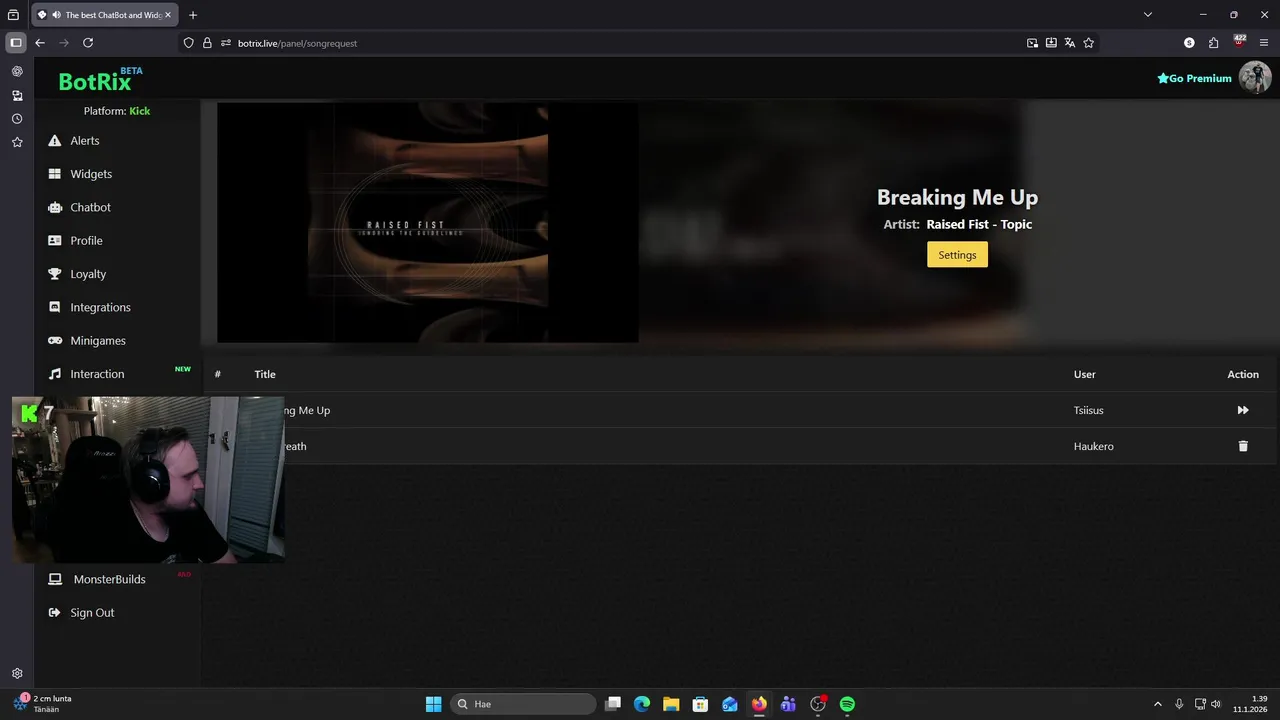Delete Haukero's queued song
1280x720 pixels.
(1243, 446)
